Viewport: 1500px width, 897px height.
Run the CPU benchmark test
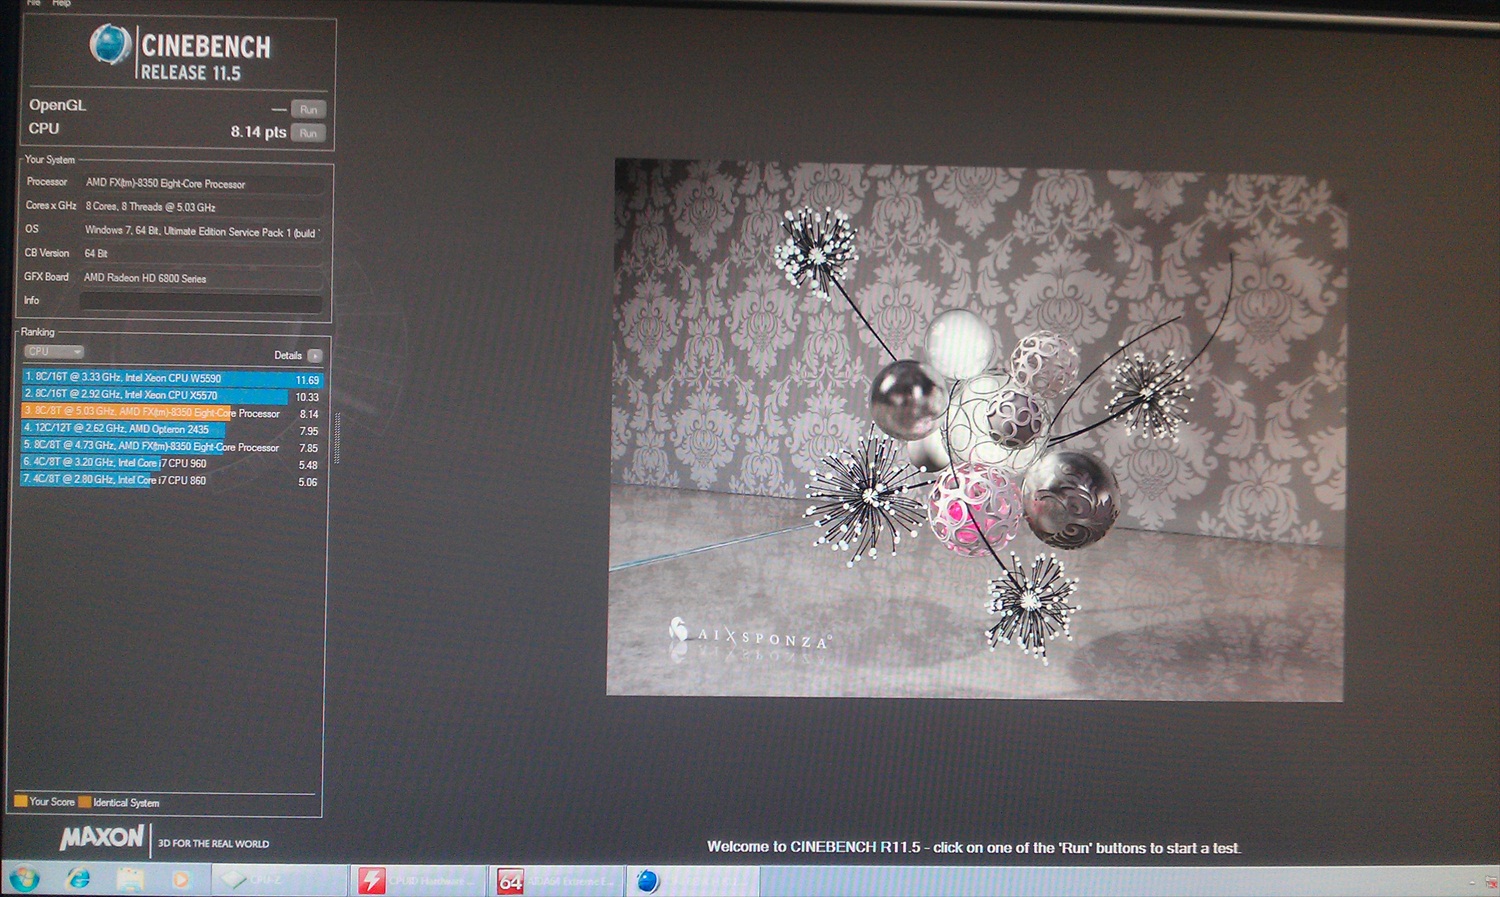point(308,132)
